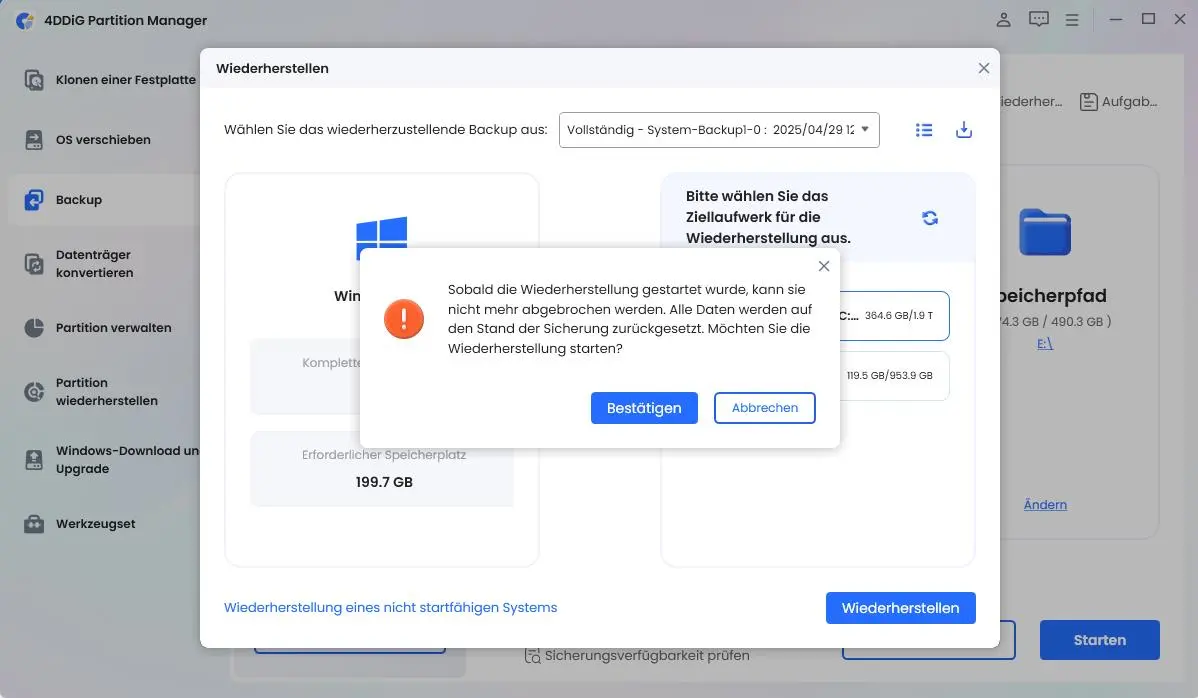Click the toolbox sidebar icon
The height and width of the screenshot is (698, 1198).
[x=34, y=524]
